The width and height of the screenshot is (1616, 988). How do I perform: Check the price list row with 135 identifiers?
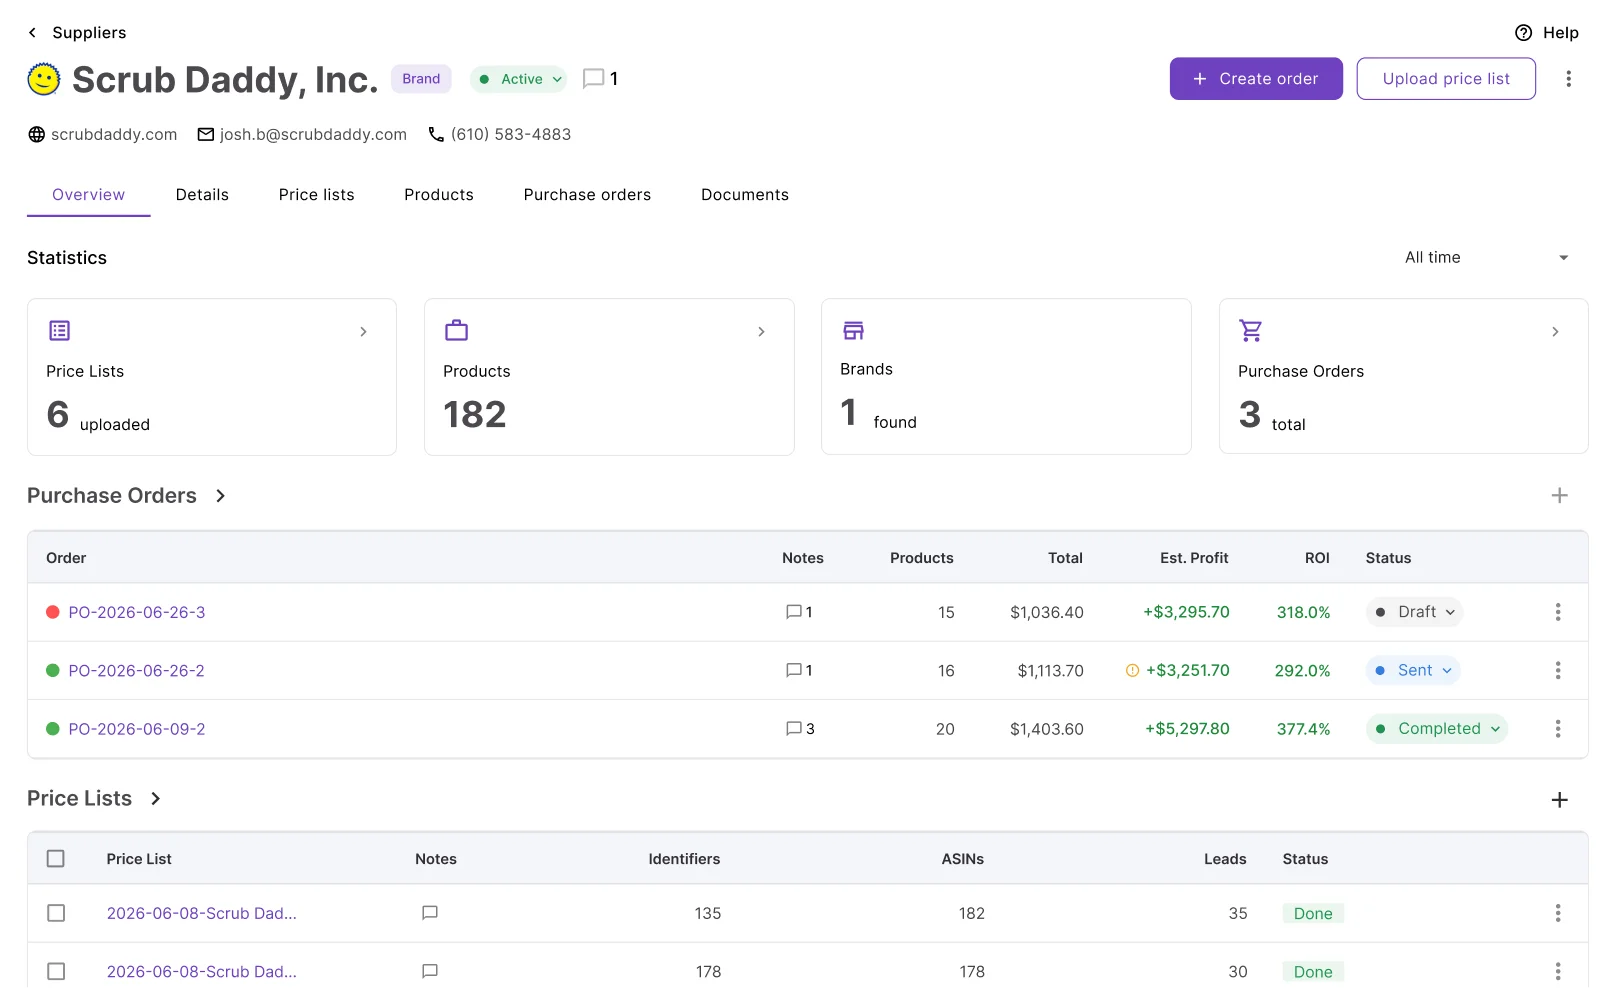(x=56, y=913)
